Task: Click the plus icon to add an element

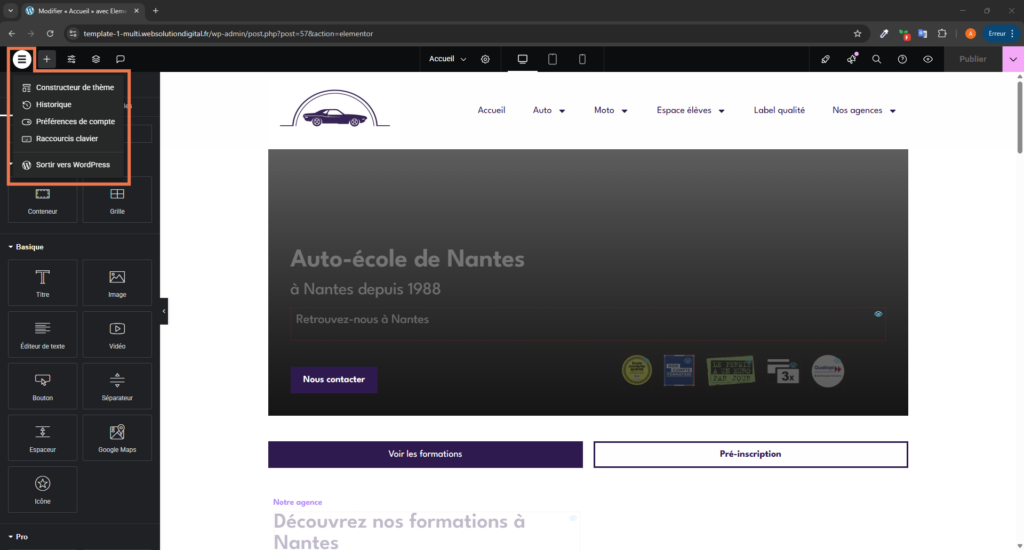Action: pyautogui.click(x=46, y=59)
